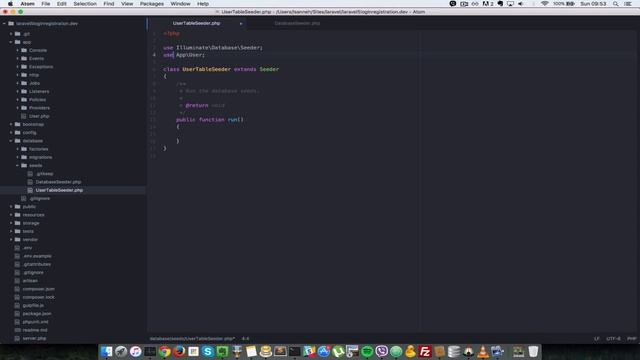Expand the Http folder arrow
The image size is (640, 360).
18,75
